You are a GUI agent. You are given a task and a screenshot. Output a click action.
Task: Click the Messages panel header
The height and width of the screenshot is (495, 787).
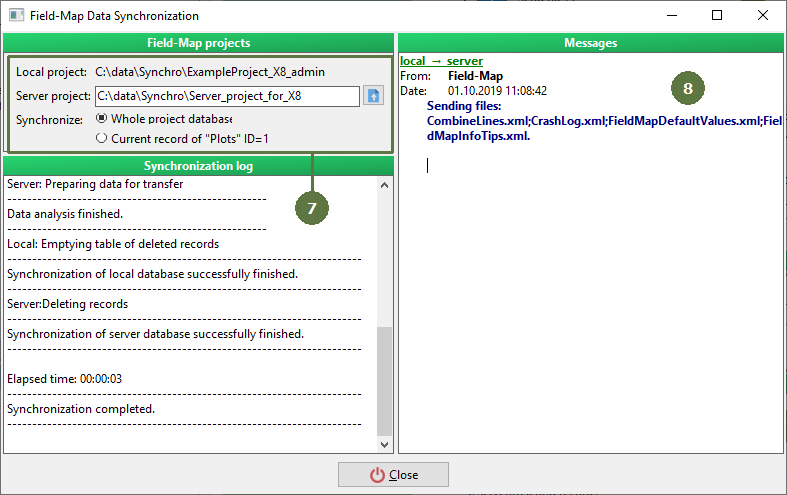[x=590, y=43]
